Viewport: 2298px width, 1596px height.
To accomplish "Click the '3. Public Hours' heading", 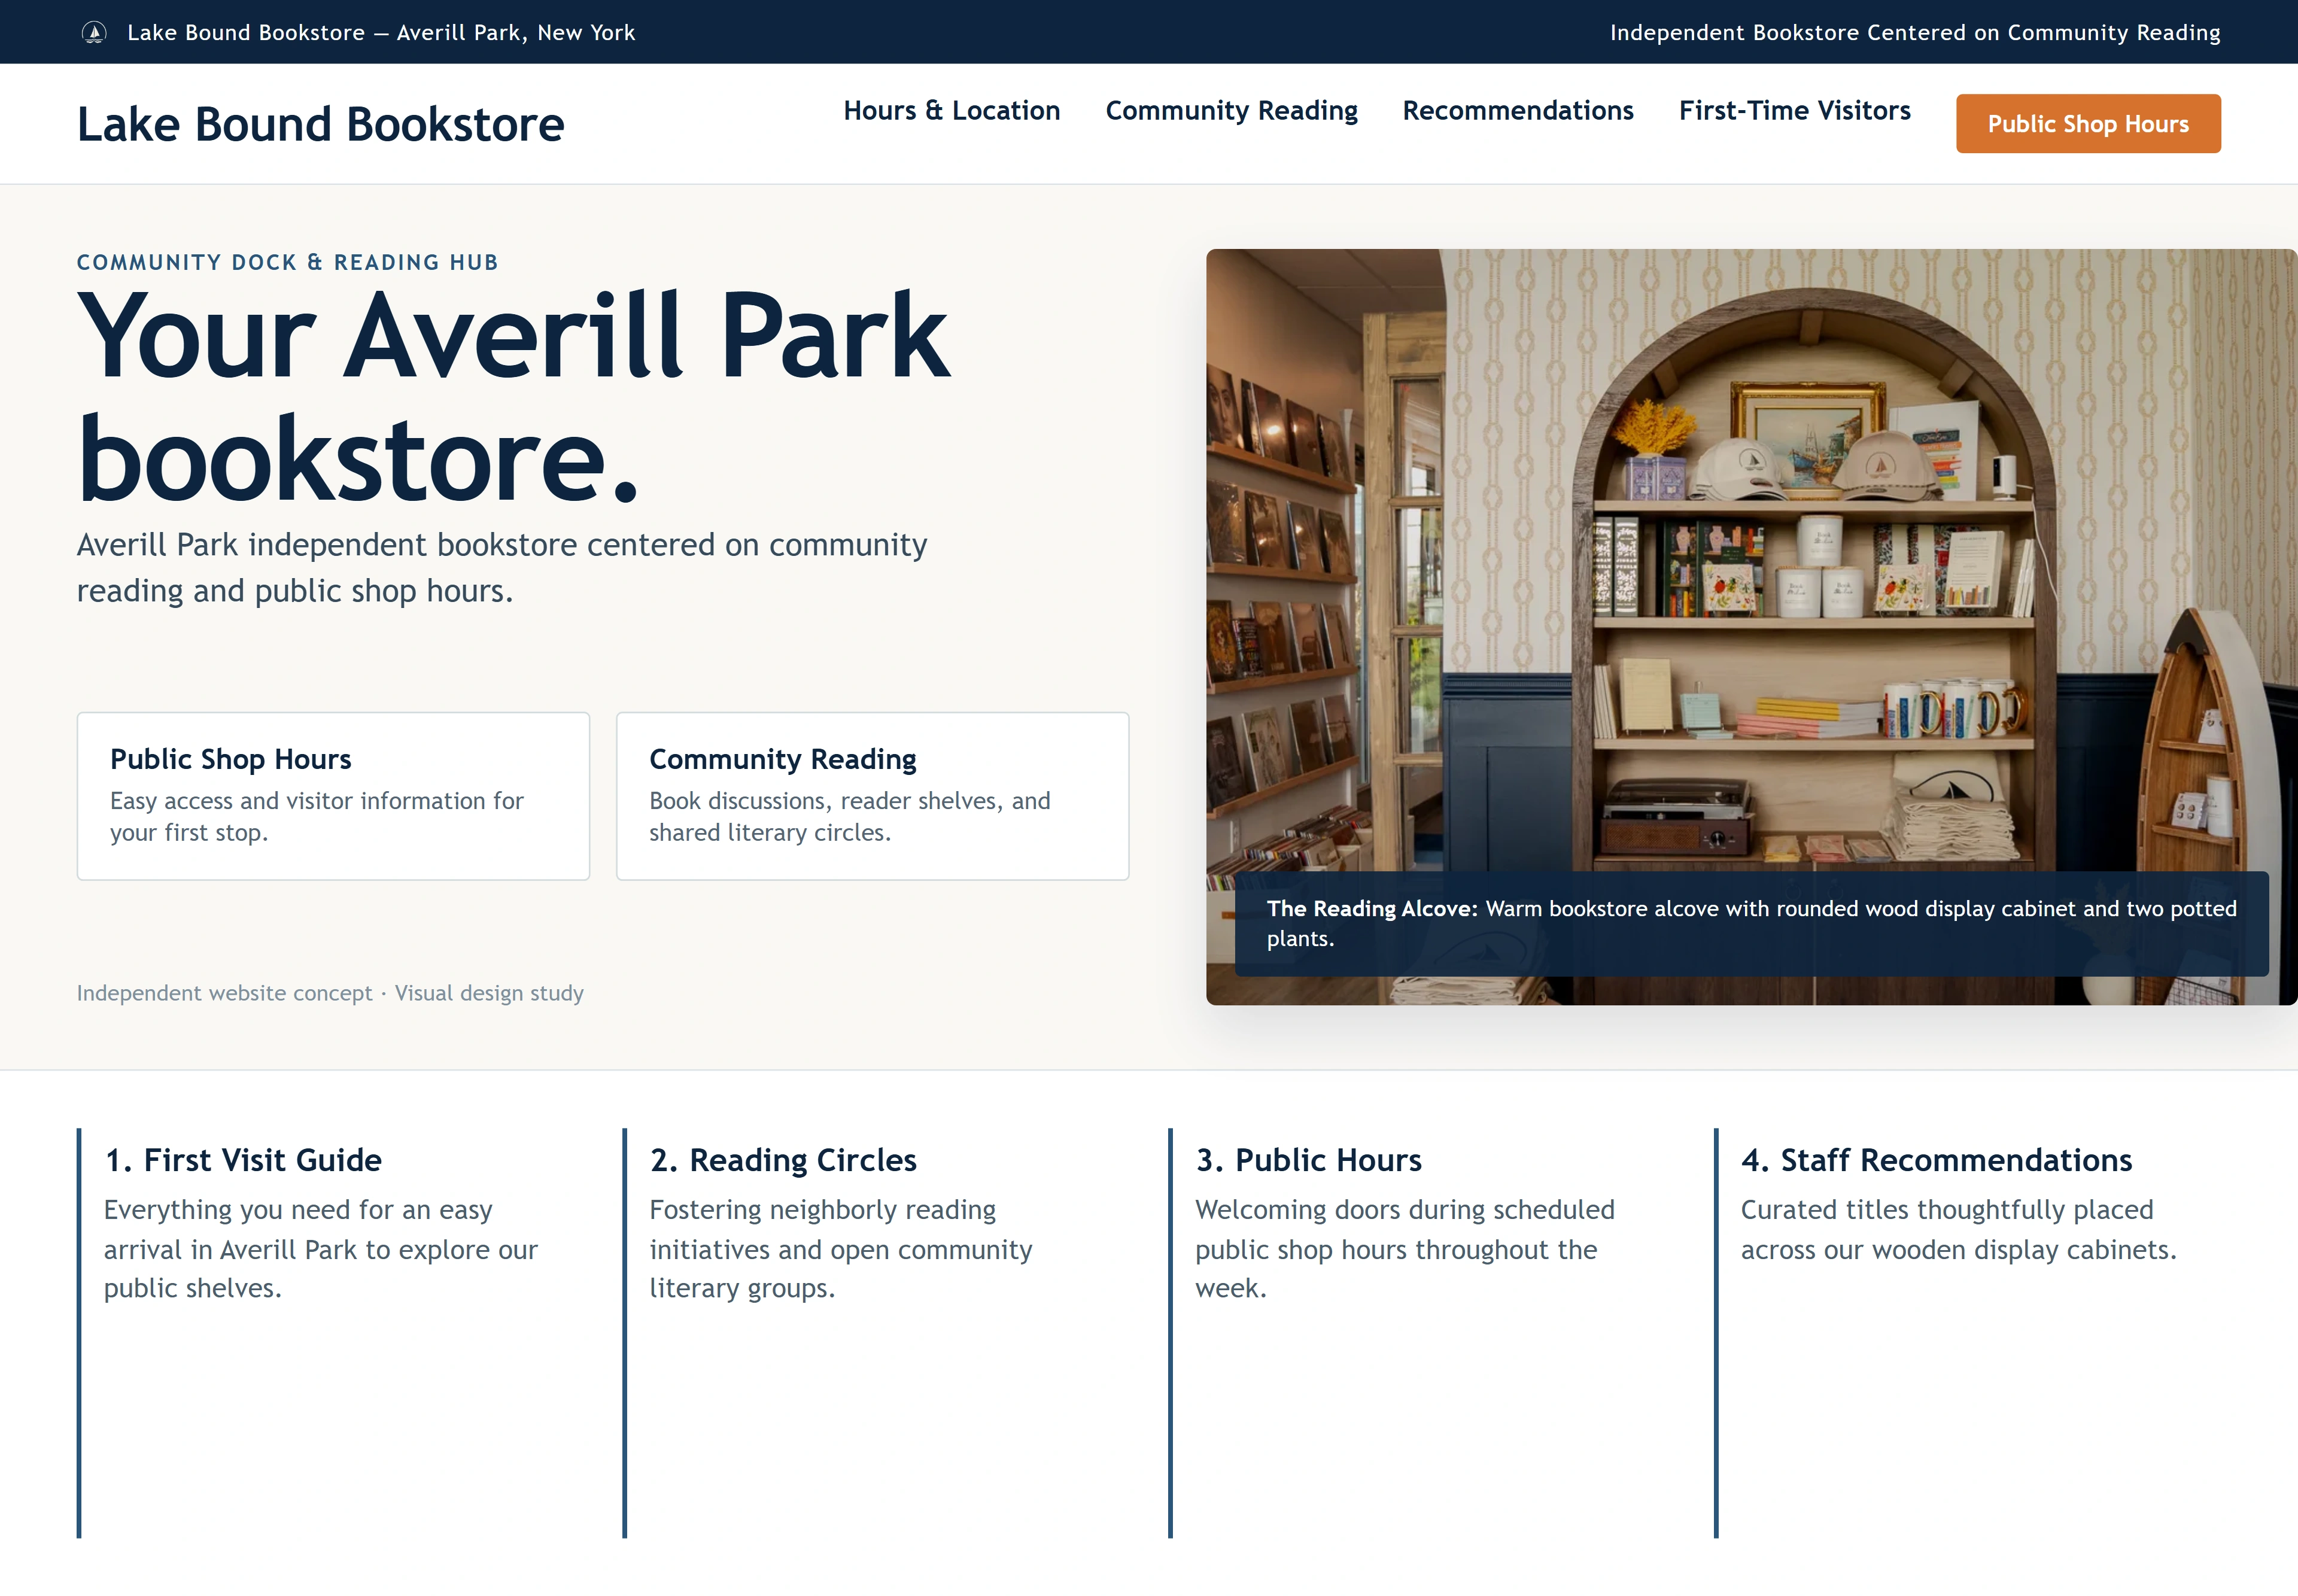I will (1308, 1160).
